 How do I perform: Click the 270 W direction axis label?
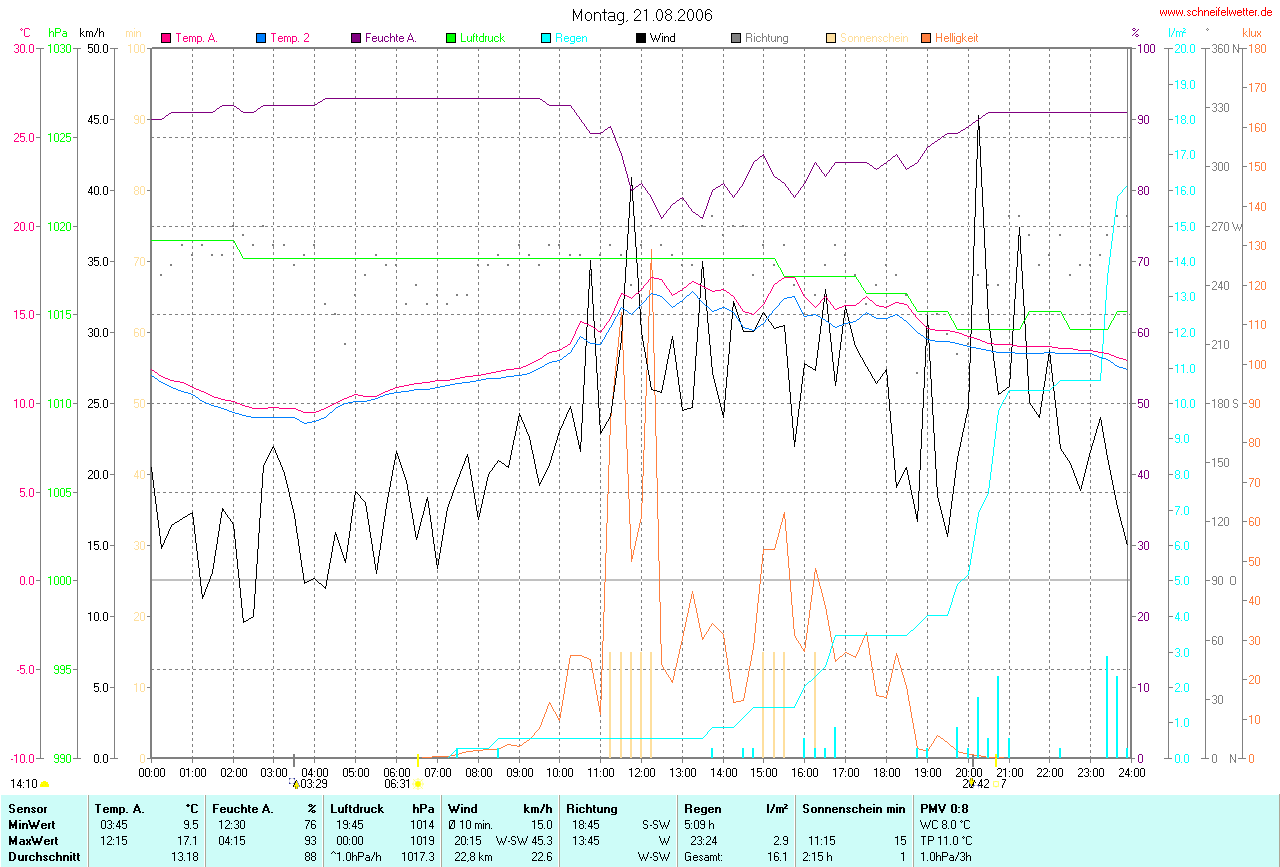1225,226
